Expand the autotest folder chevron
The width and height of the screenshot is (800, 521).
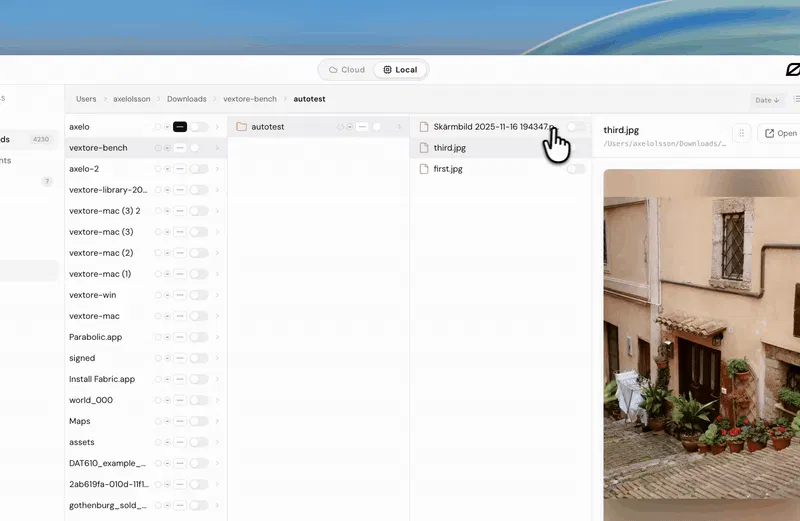click(399, 127)
